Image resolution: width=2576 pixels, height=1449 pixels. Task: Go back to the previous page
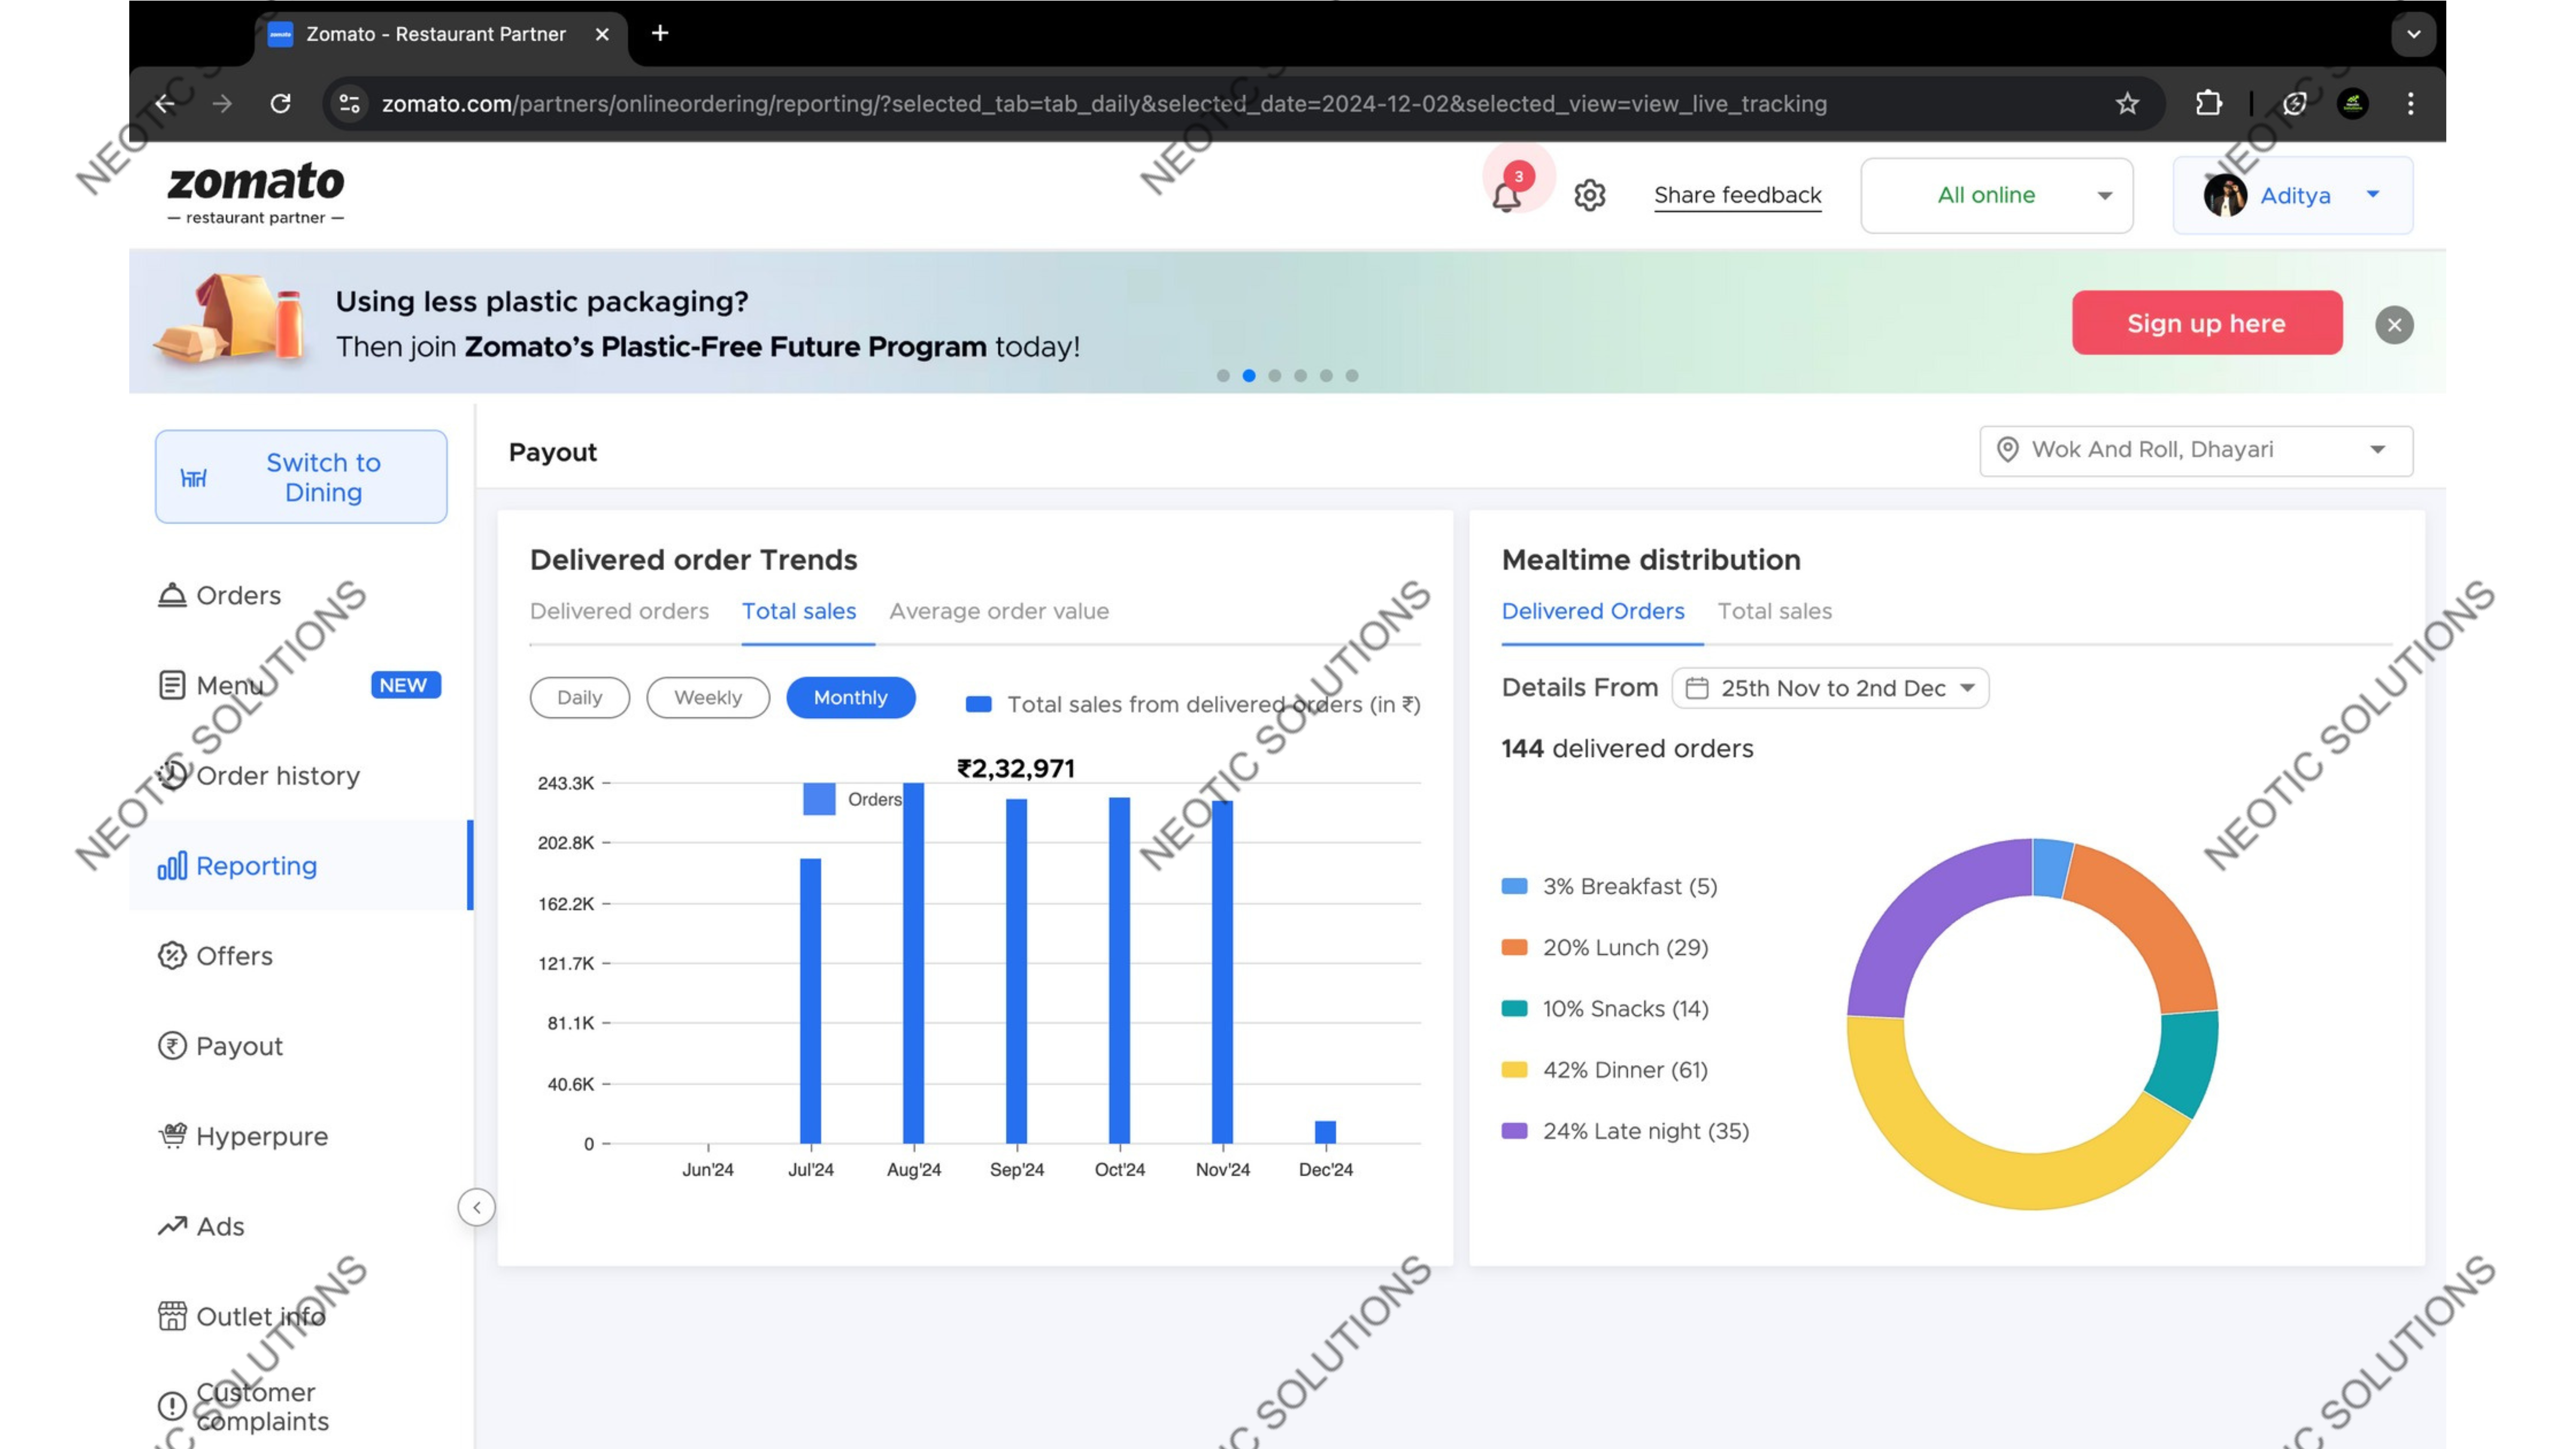(x=165, y=103)
